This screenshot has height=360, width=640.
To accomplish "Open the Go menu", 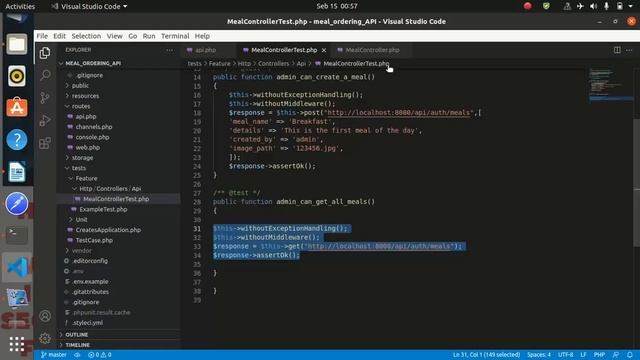I will 133,36.
